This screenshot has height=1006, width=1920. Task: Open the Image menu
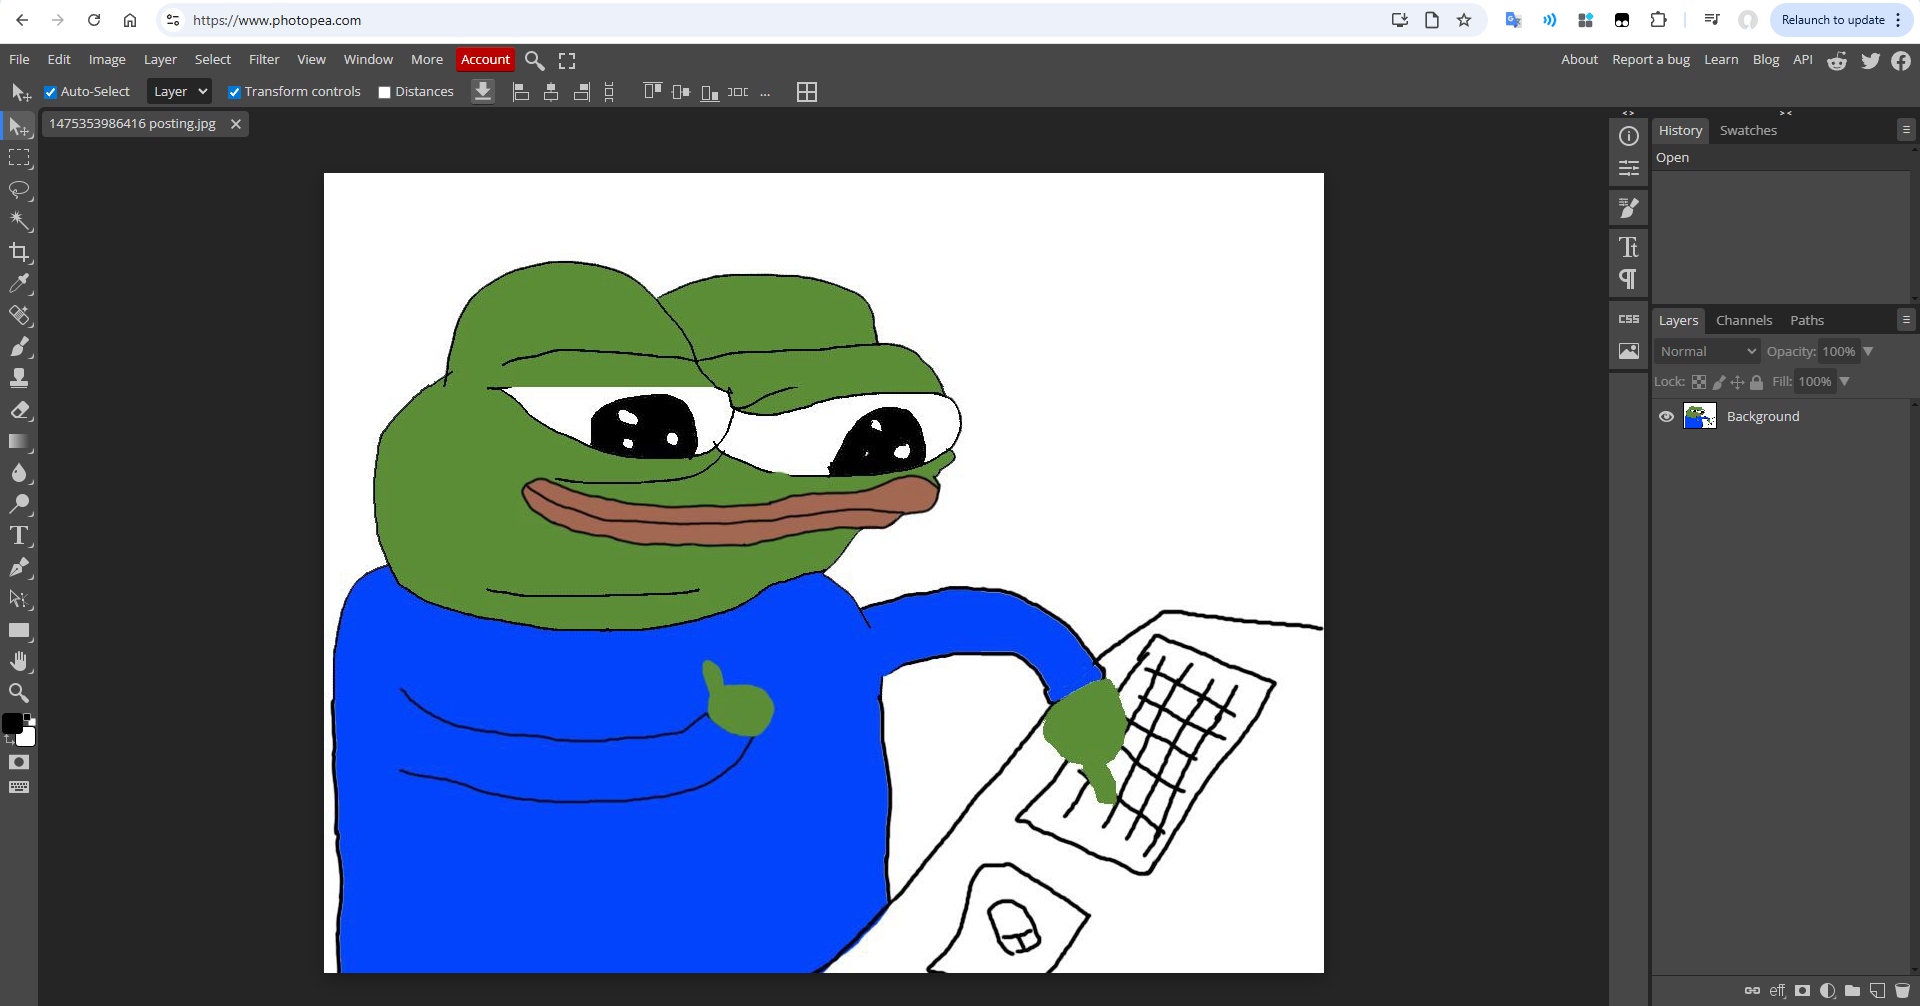point(107,60)
